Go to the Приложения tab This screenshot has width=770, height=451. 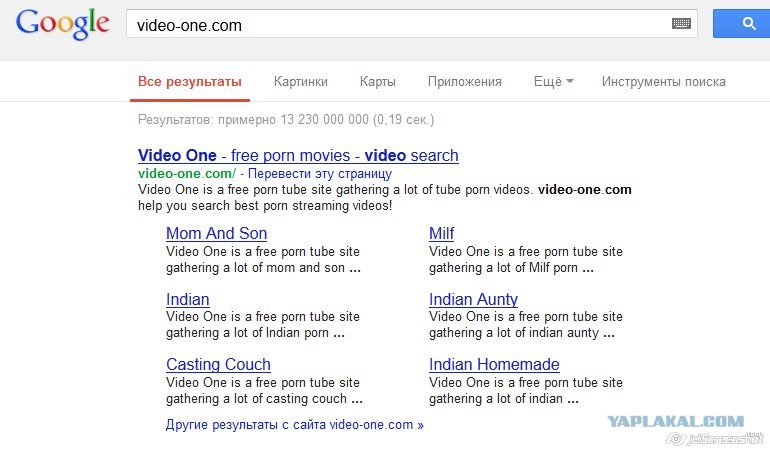pos(464,82)
